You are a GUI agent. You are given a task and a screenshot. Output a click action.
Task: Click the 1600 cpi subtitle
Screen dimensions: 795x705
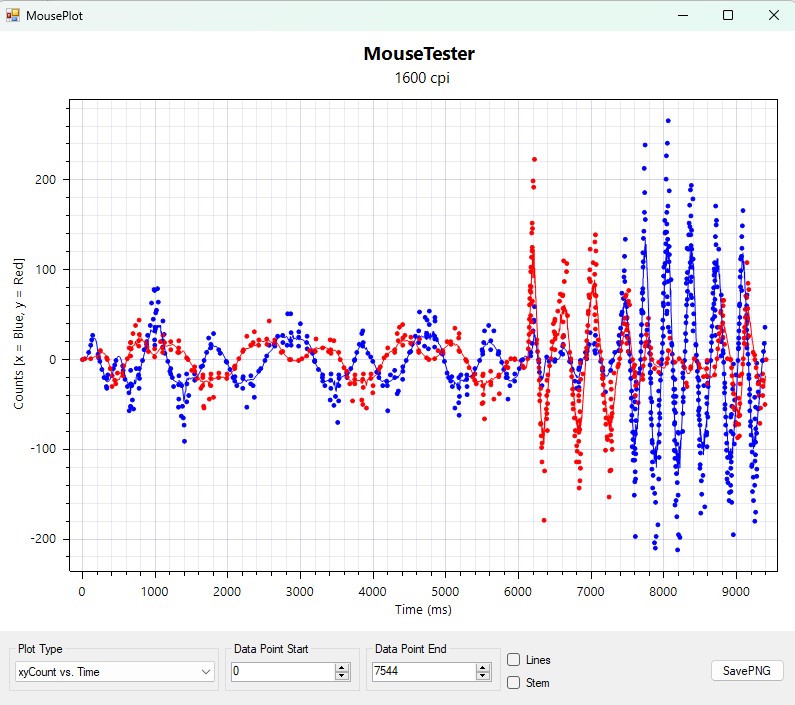419,78
